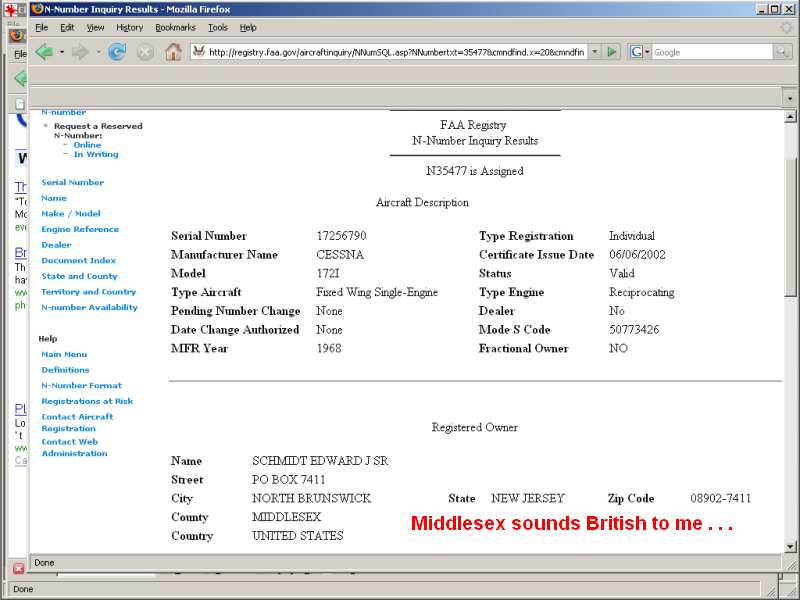Screen dimensions: 800x600
Task: Open the Territory and Country link
Action: [x=89, y=292]
